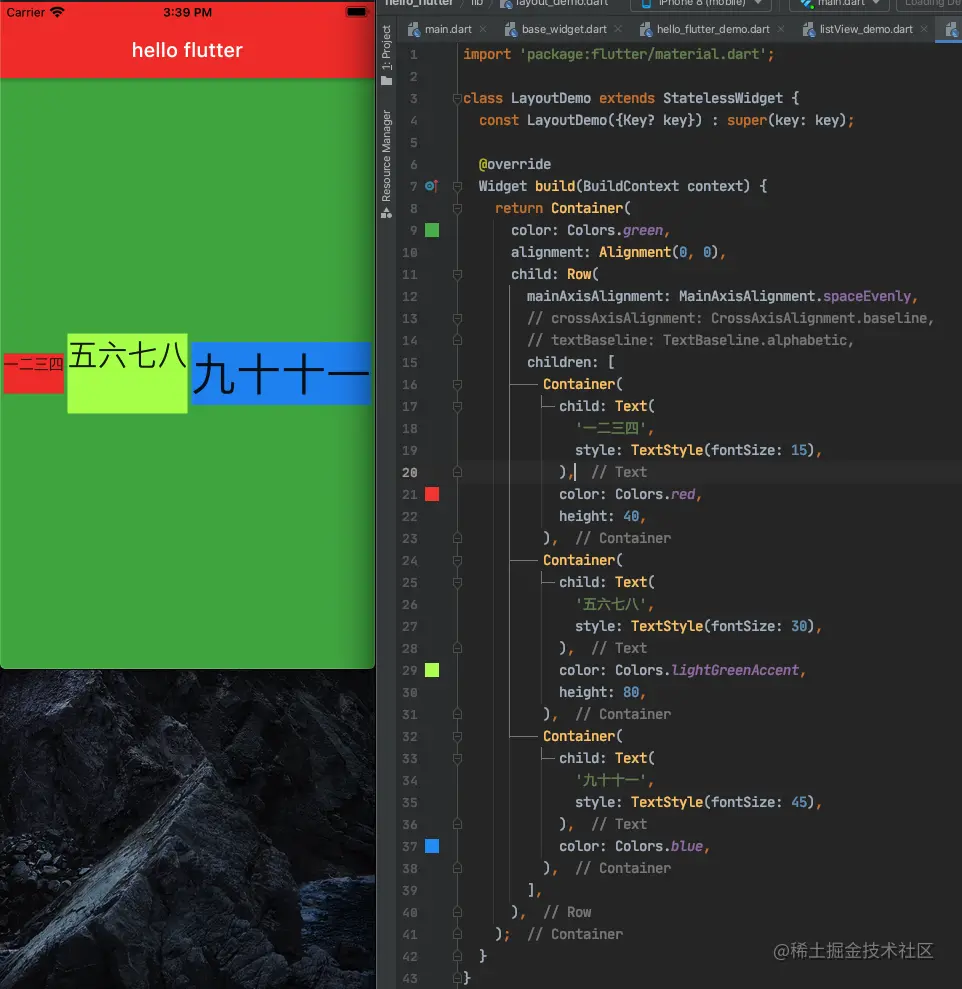Switch to the main.dart editor tab
The image size is (962, 989).
[448, 29]
